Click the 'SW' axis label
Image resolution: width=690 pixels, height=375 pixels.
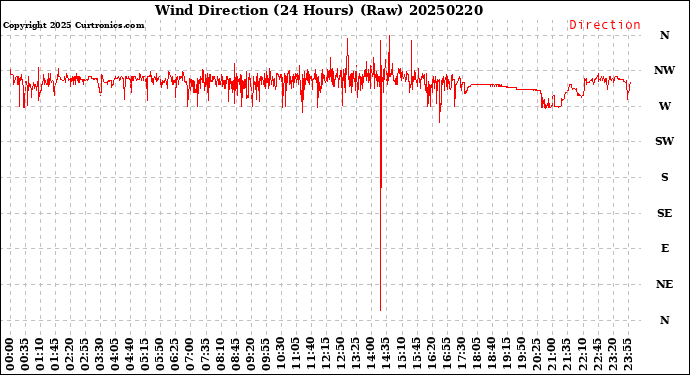664,141
